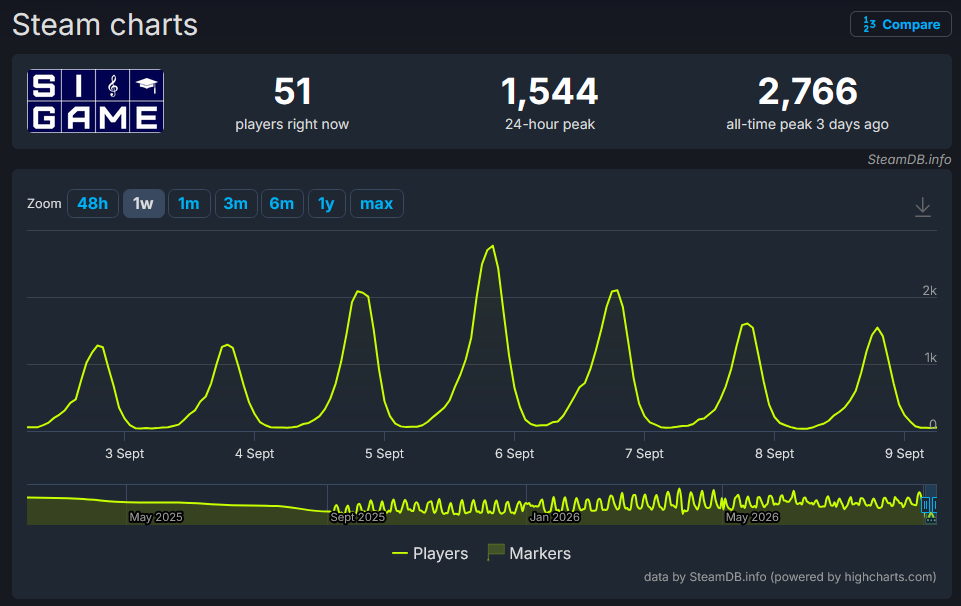Click the numbered icon in Compare button

869,25
